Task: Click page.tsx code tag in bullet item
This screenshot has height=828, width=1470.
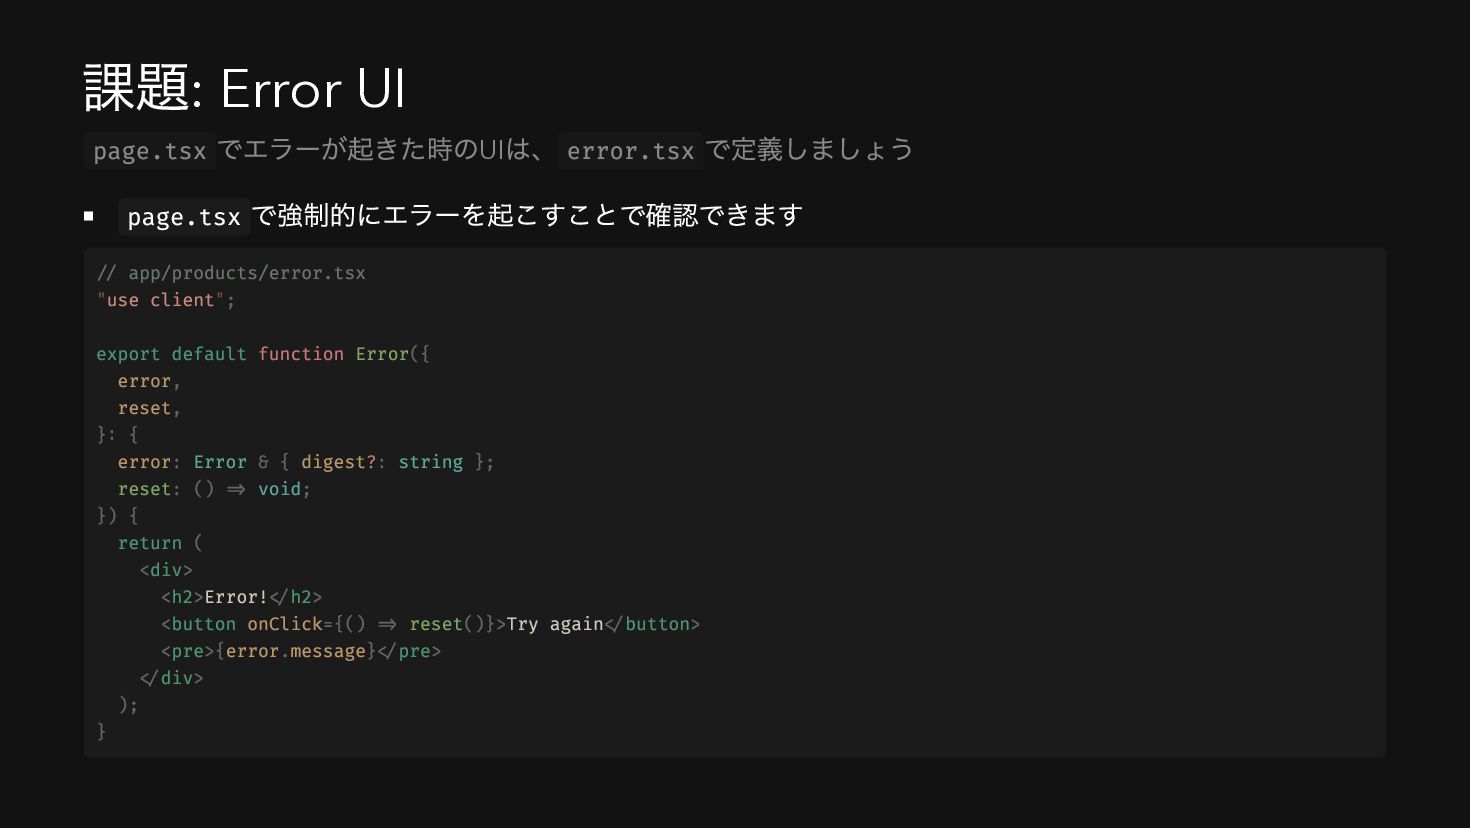Action: coord(184,217)
